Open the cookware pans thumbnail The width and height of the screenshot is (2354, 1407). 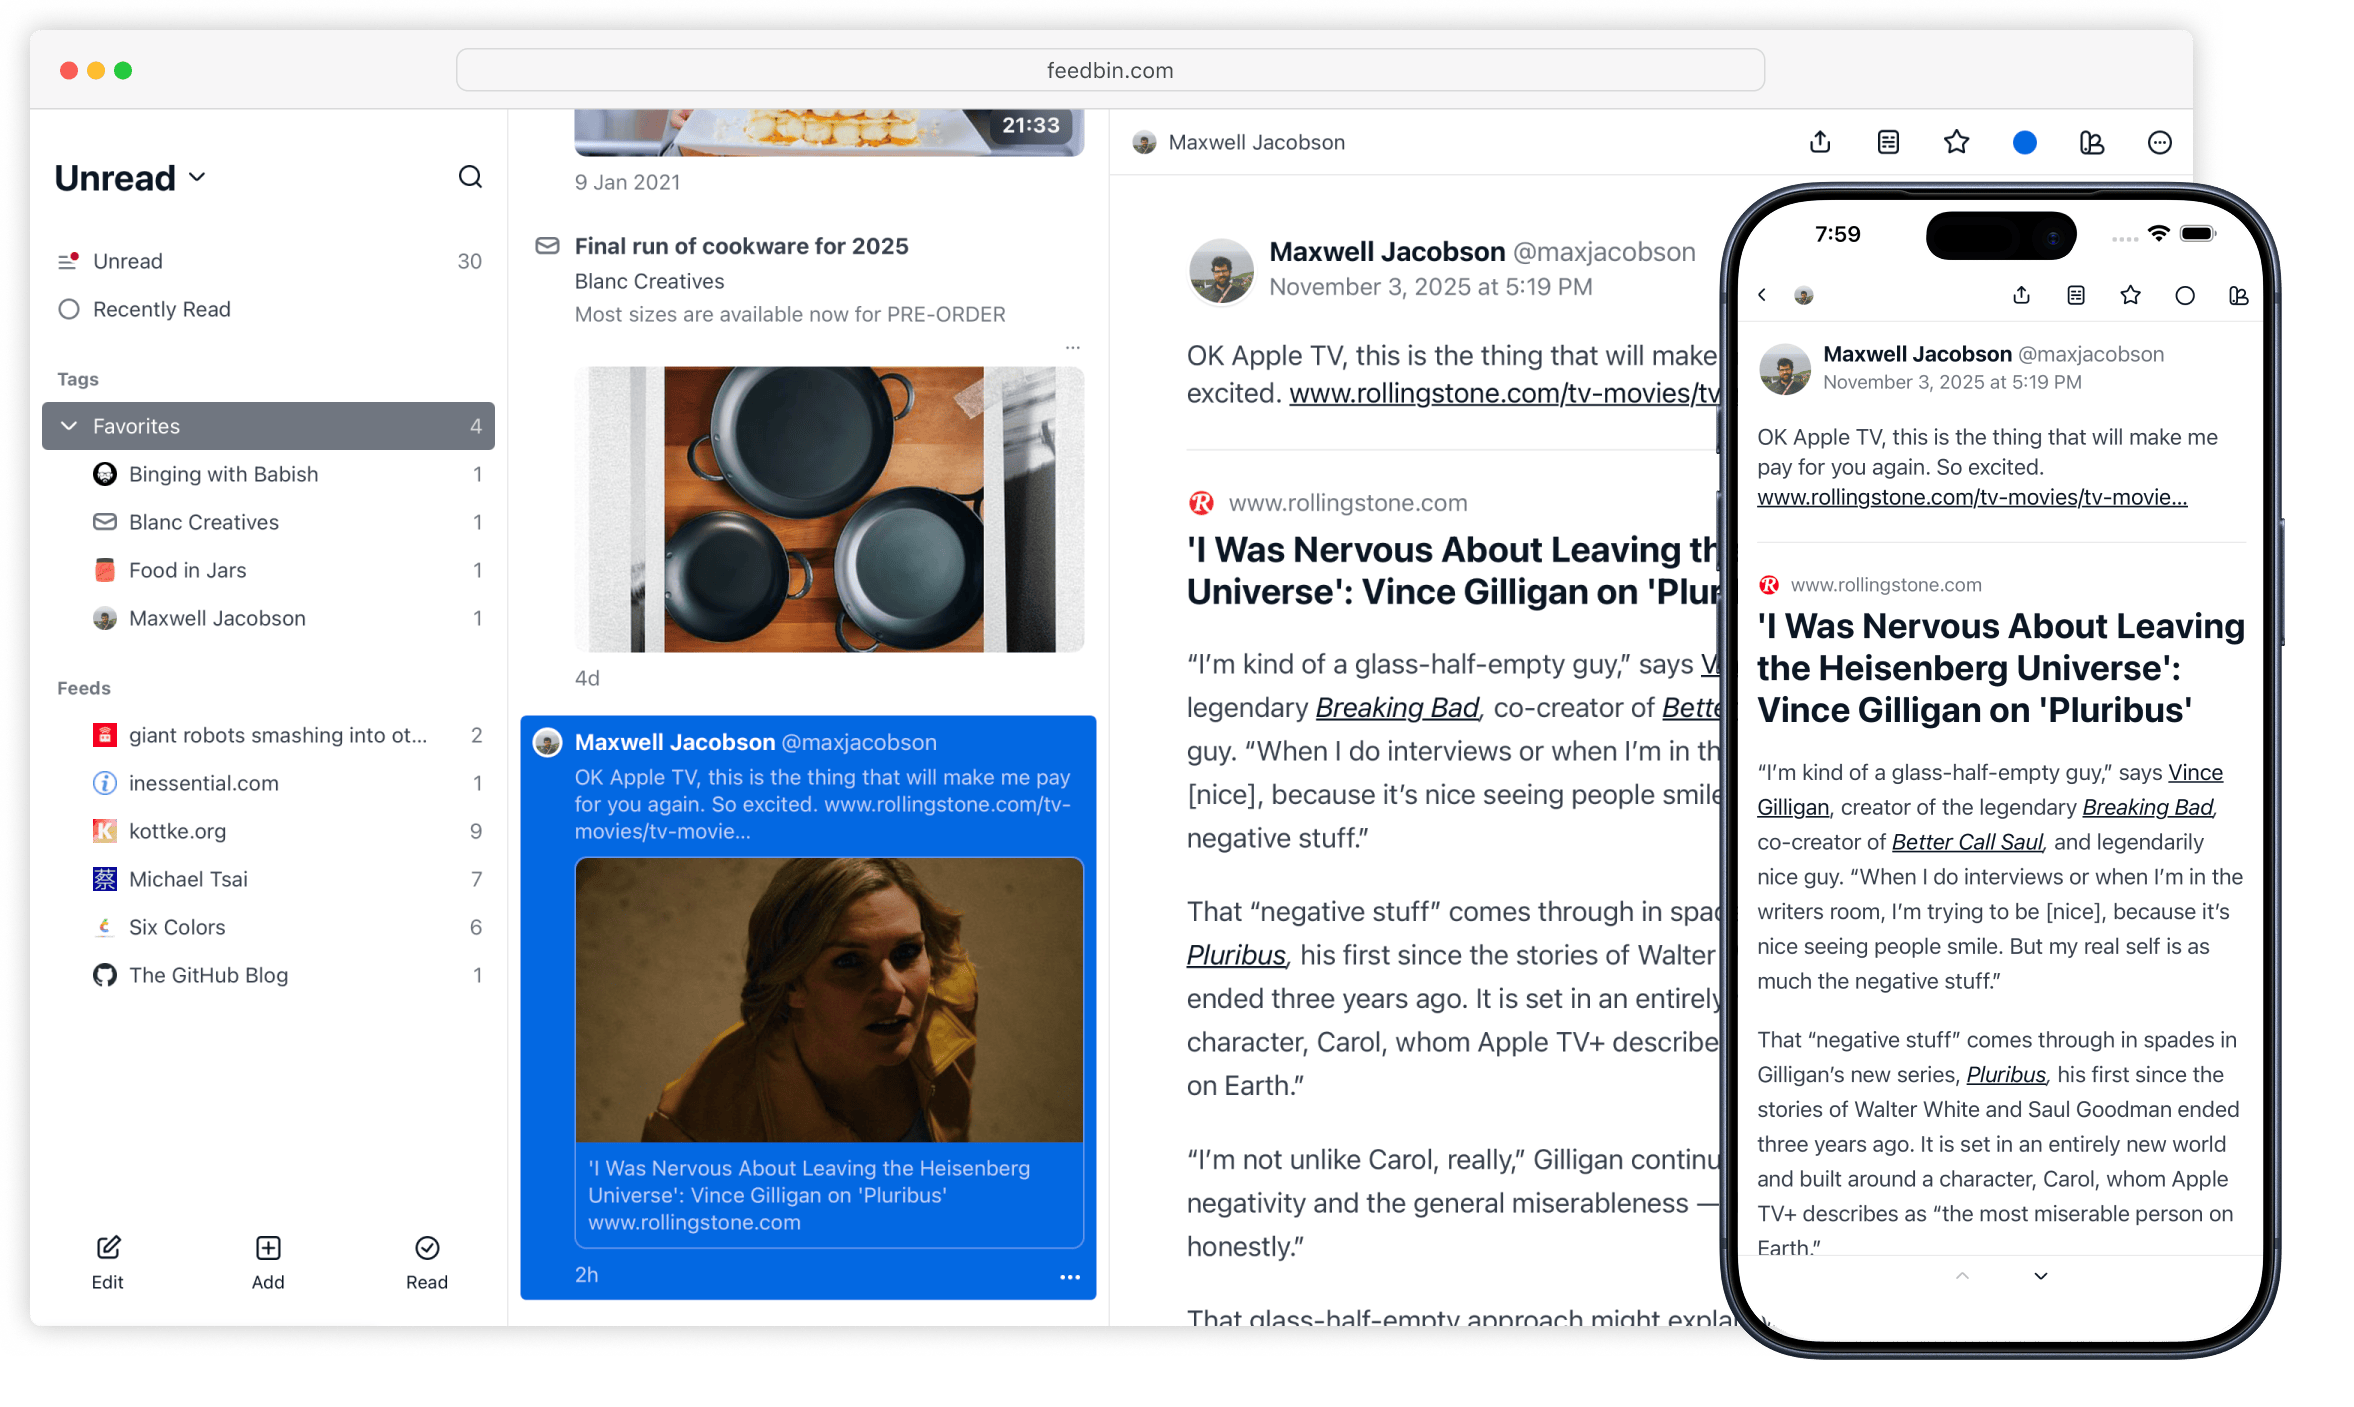[x=829, y=509]
